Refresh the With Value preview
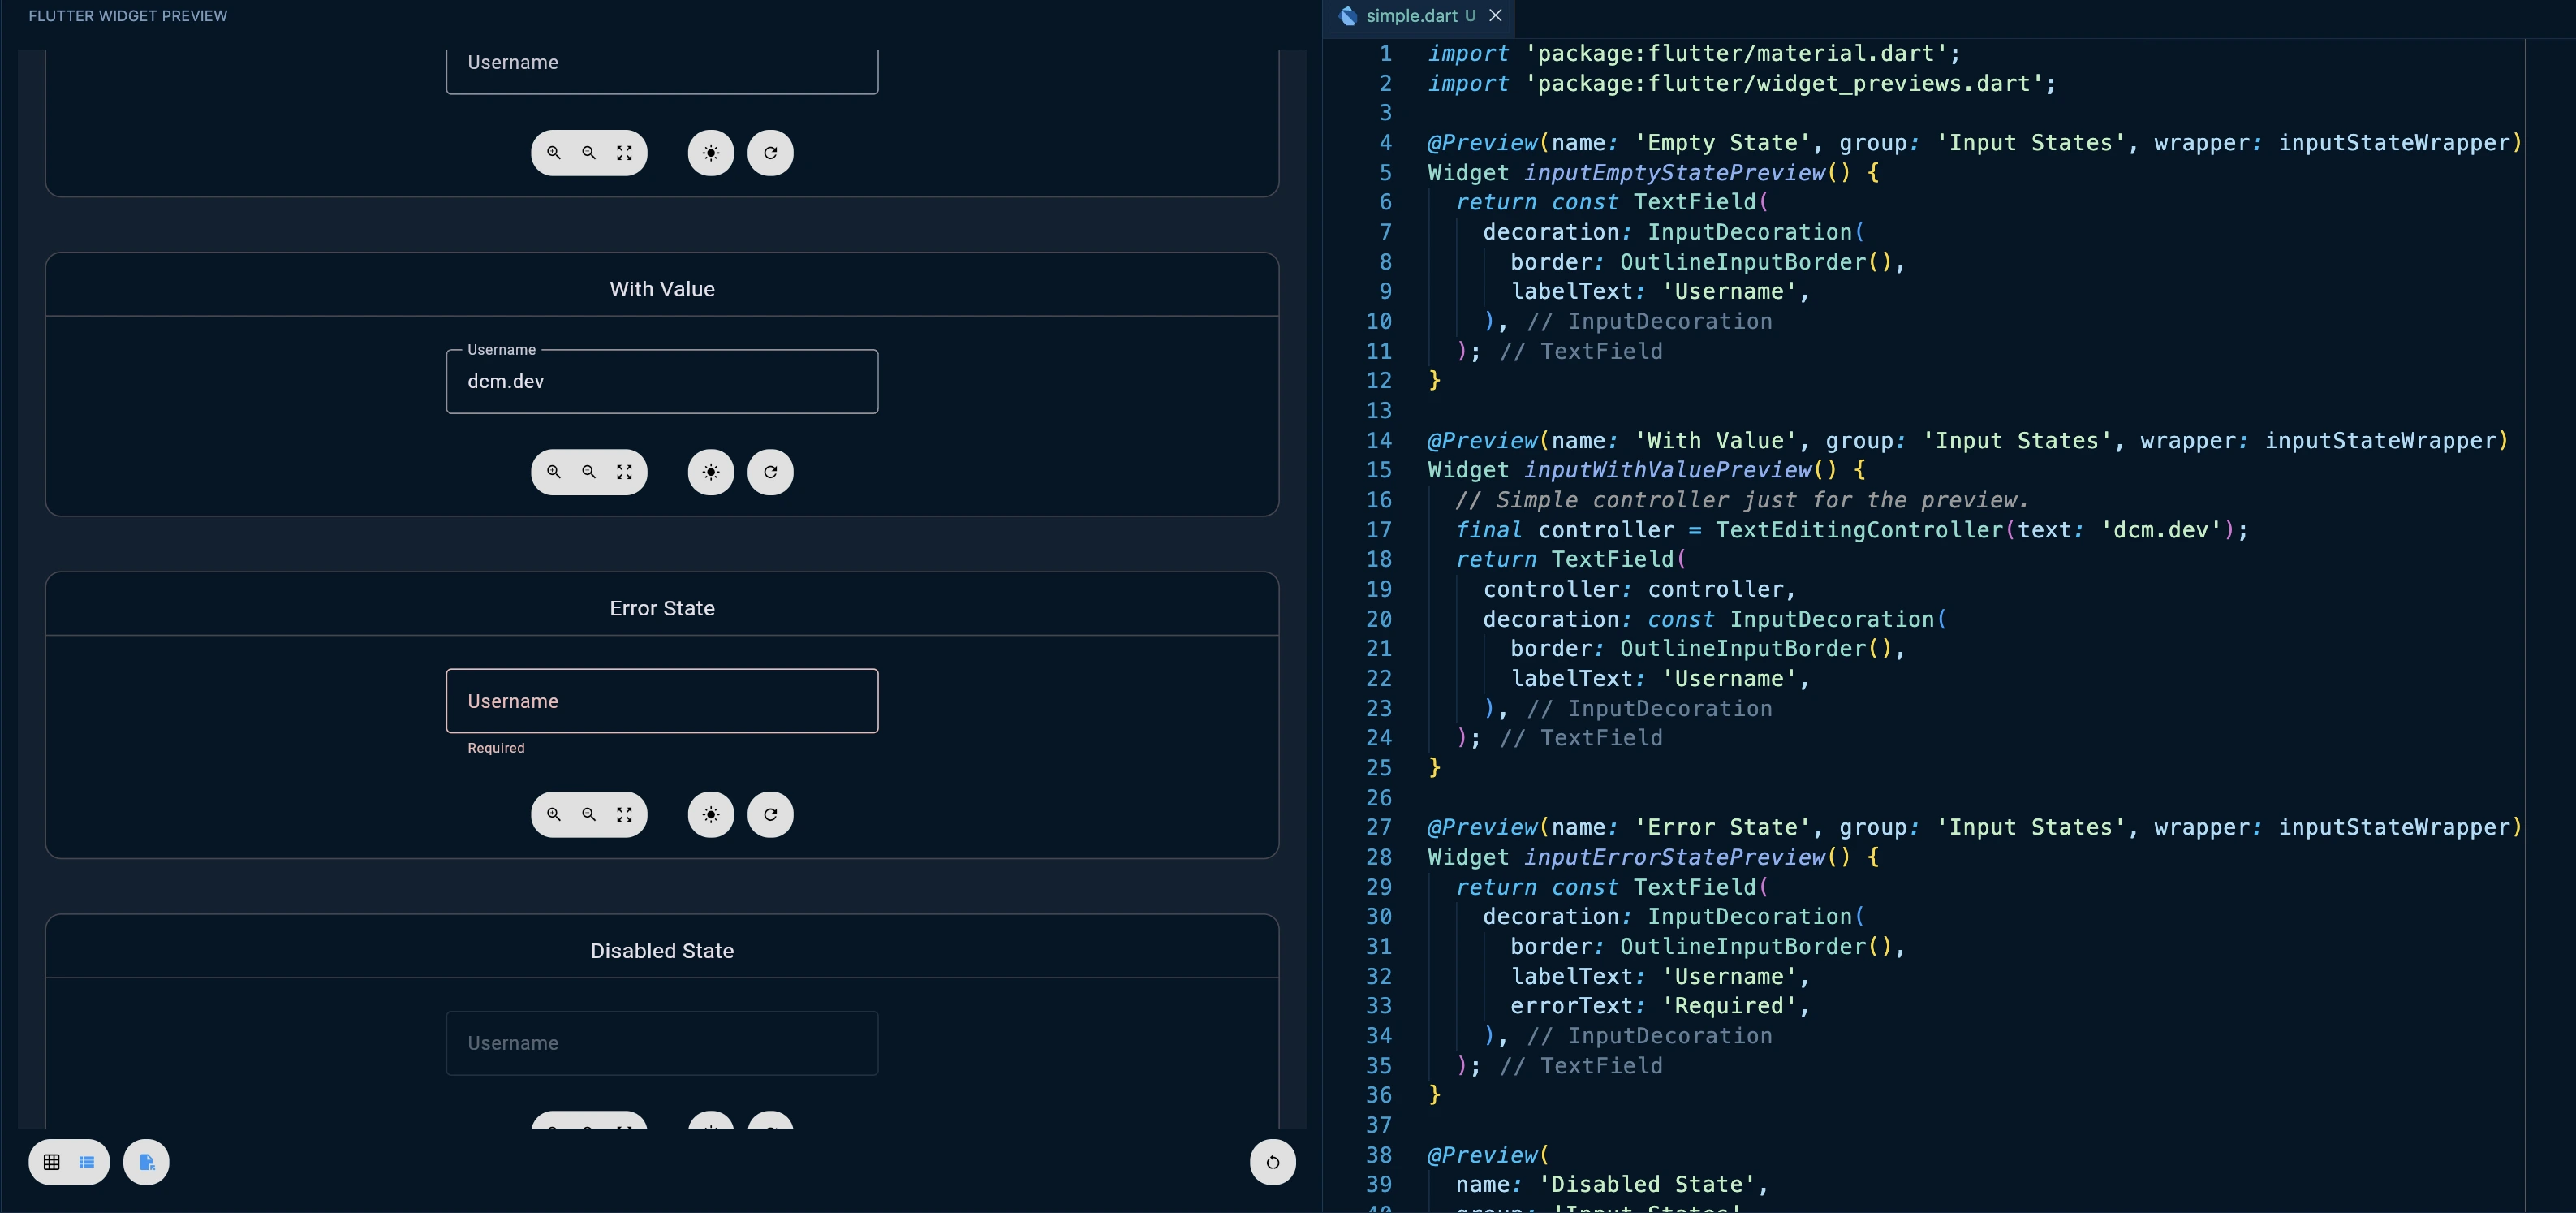2576x1213 pixels. [x=770, y=471]
